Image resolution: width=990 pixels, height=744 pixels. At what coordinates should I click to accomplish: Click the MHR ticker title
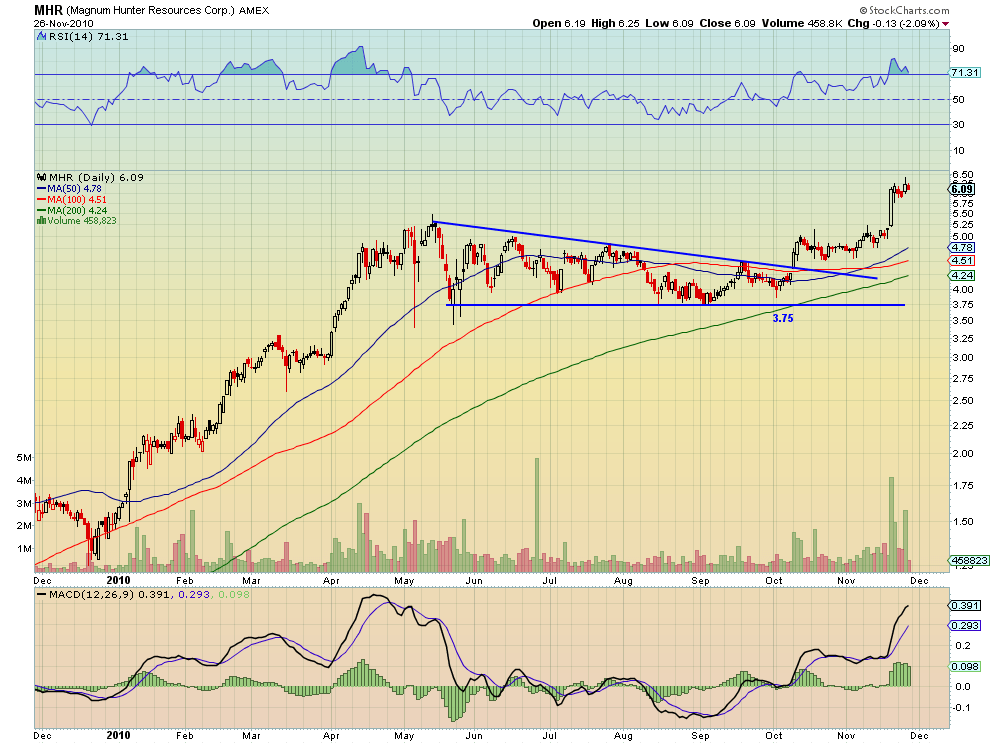(x=49, y=10)
